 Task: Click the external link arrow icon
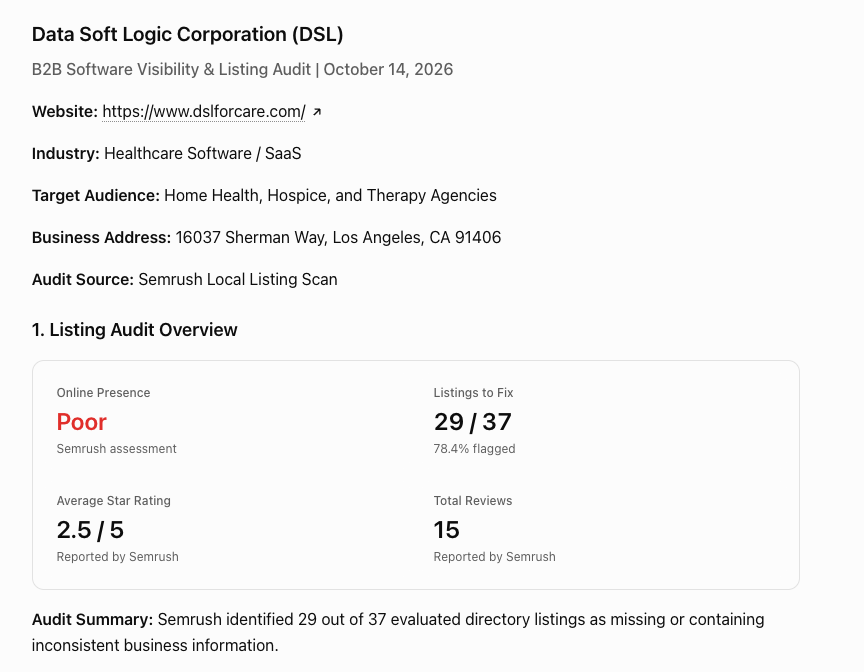coord(317,112)
